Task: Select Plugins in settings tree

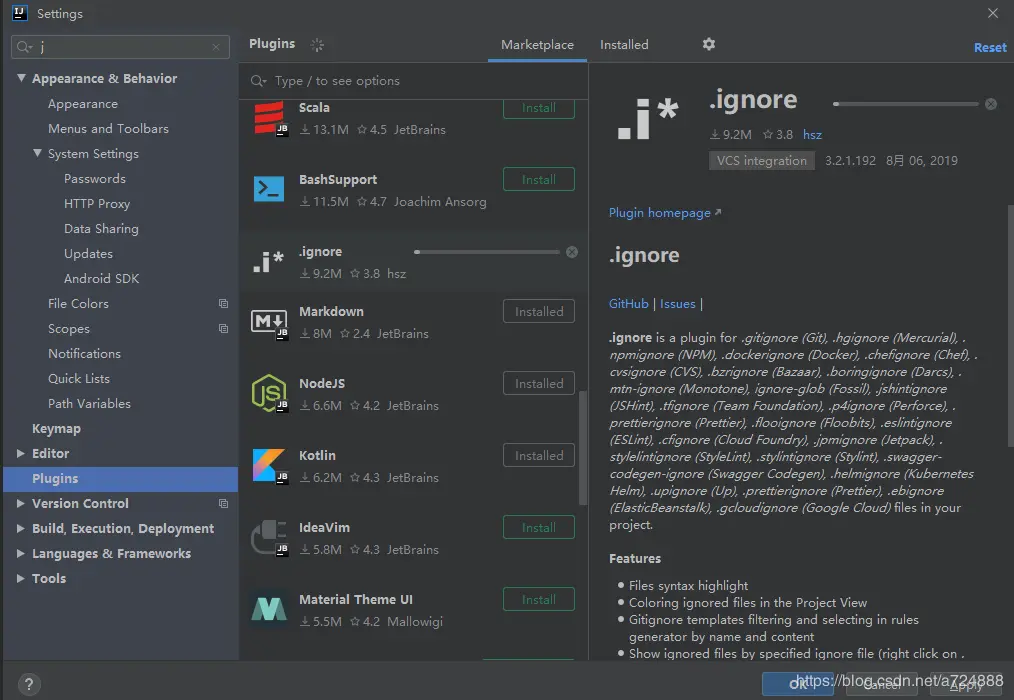Action: pos(120,479)
